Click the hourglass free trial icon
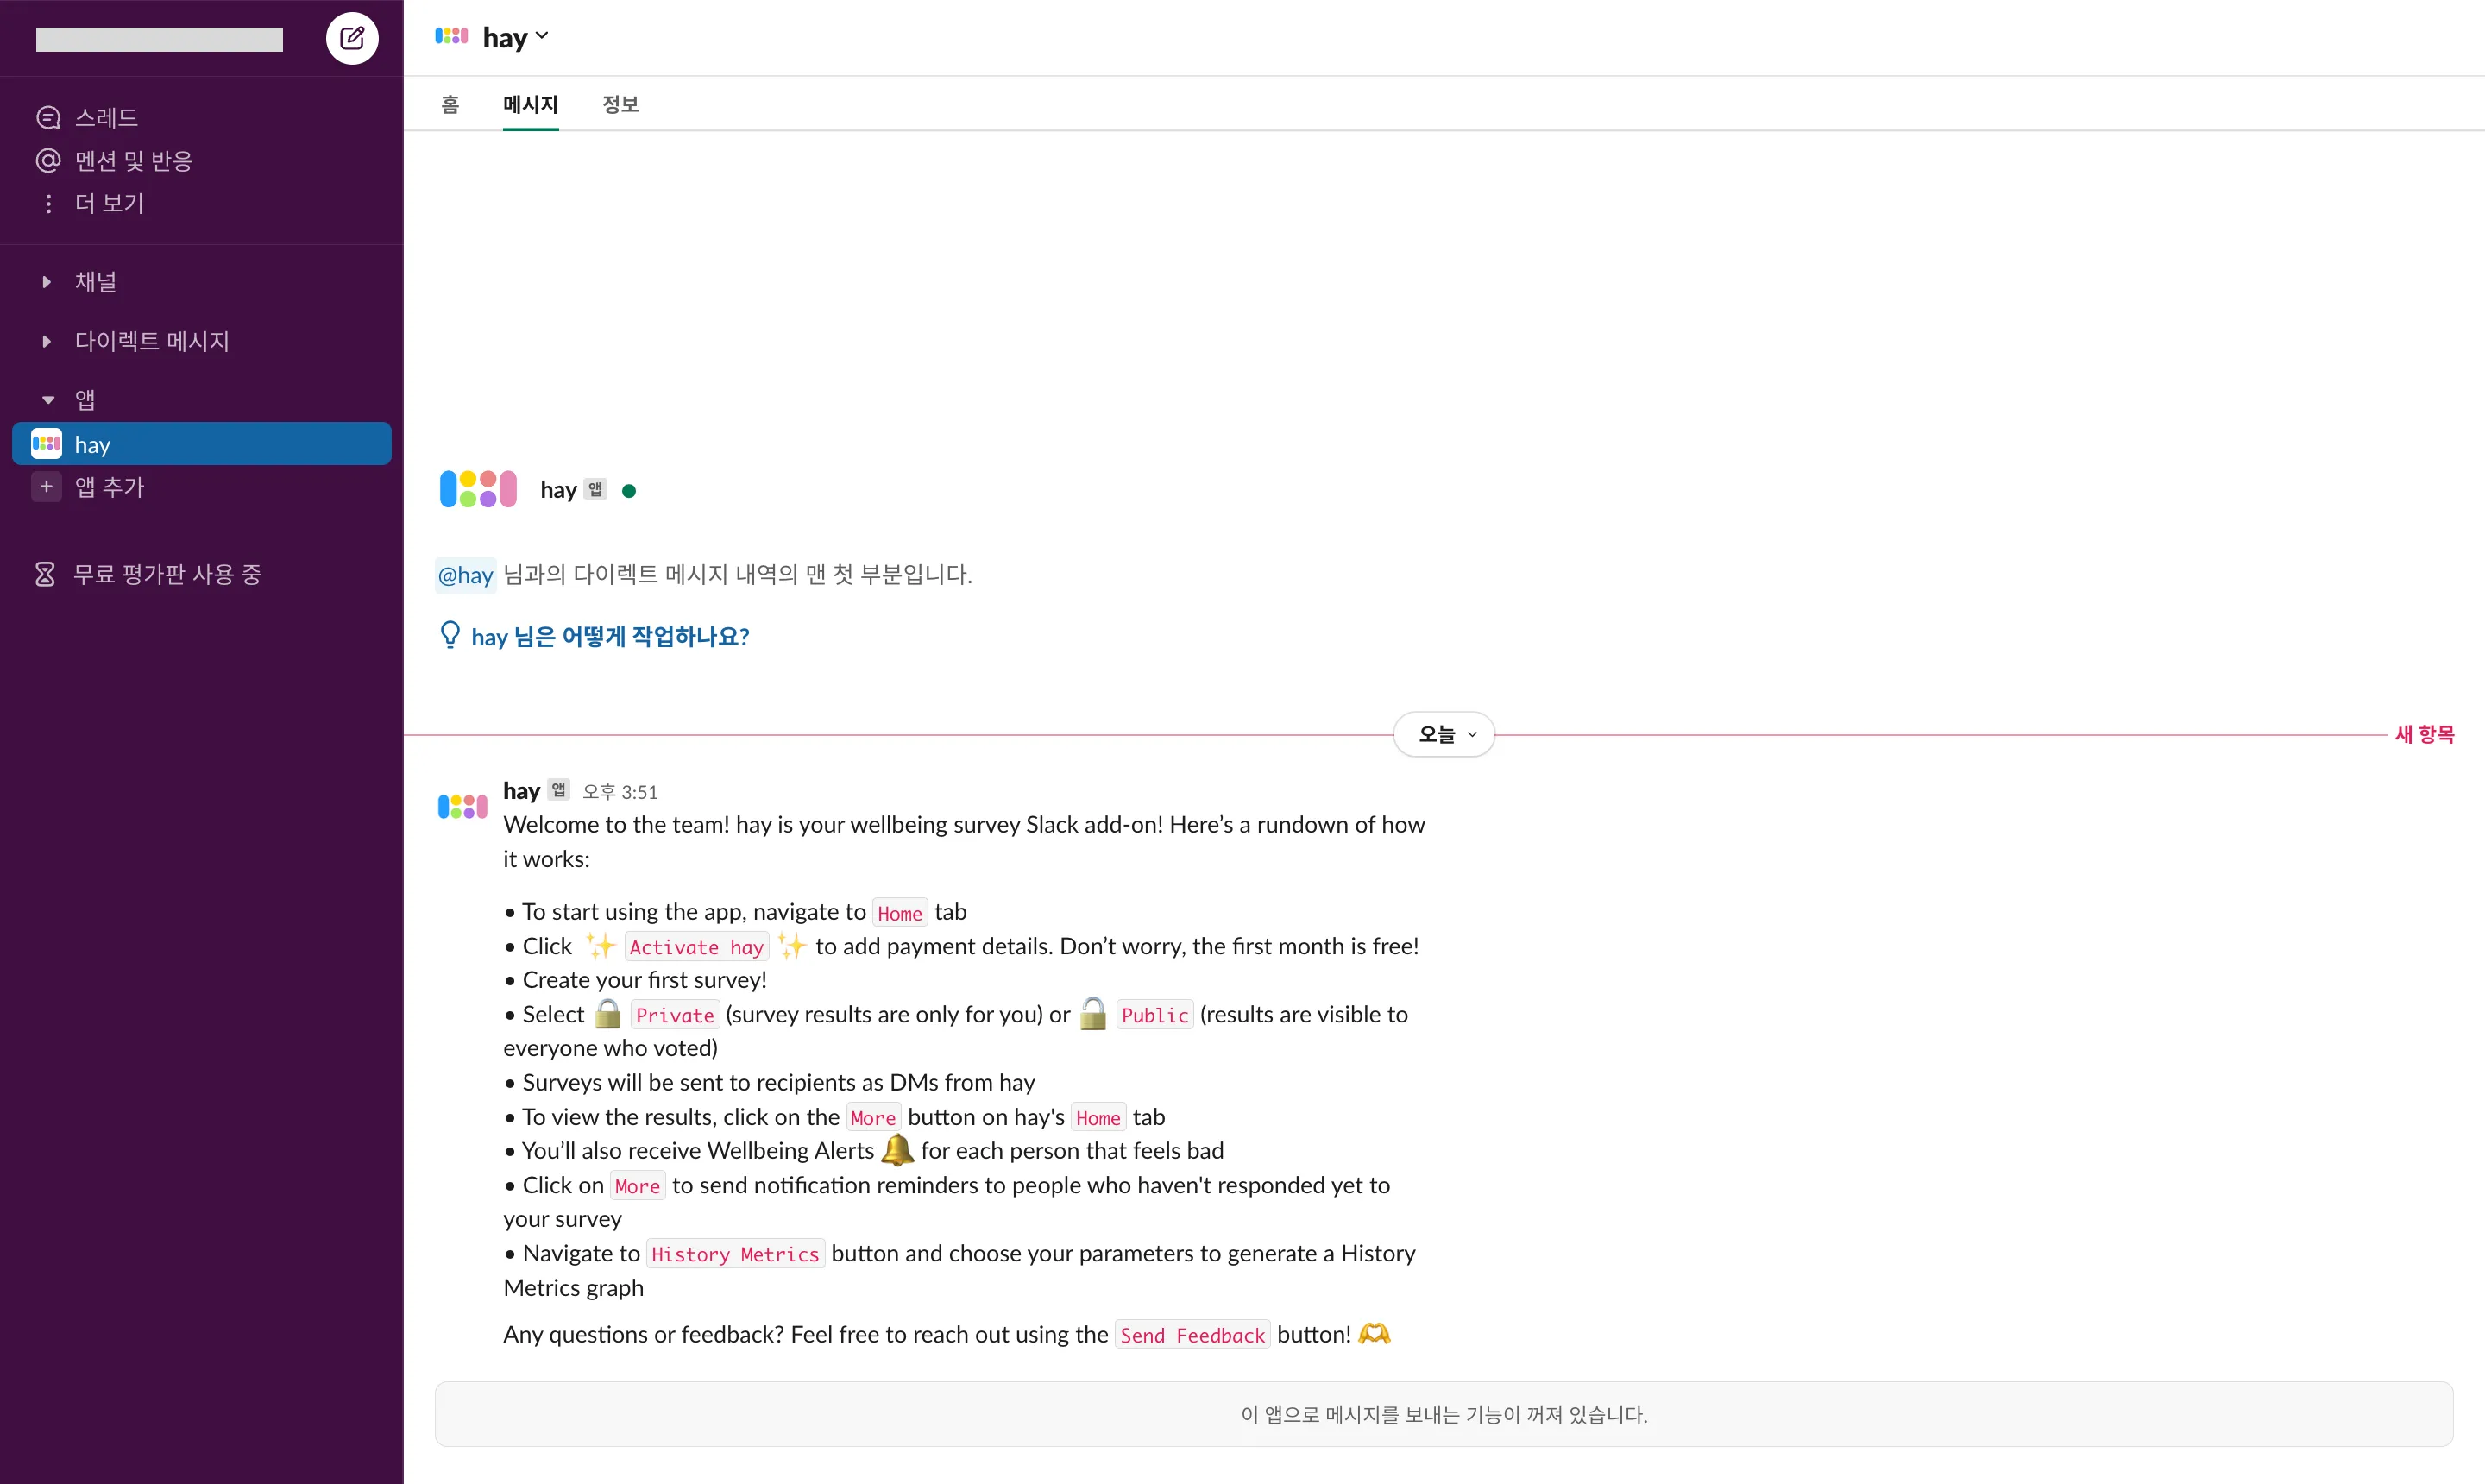Image resolution: width=2485 pixels, height=1484 pixels. tap(45, 574)
